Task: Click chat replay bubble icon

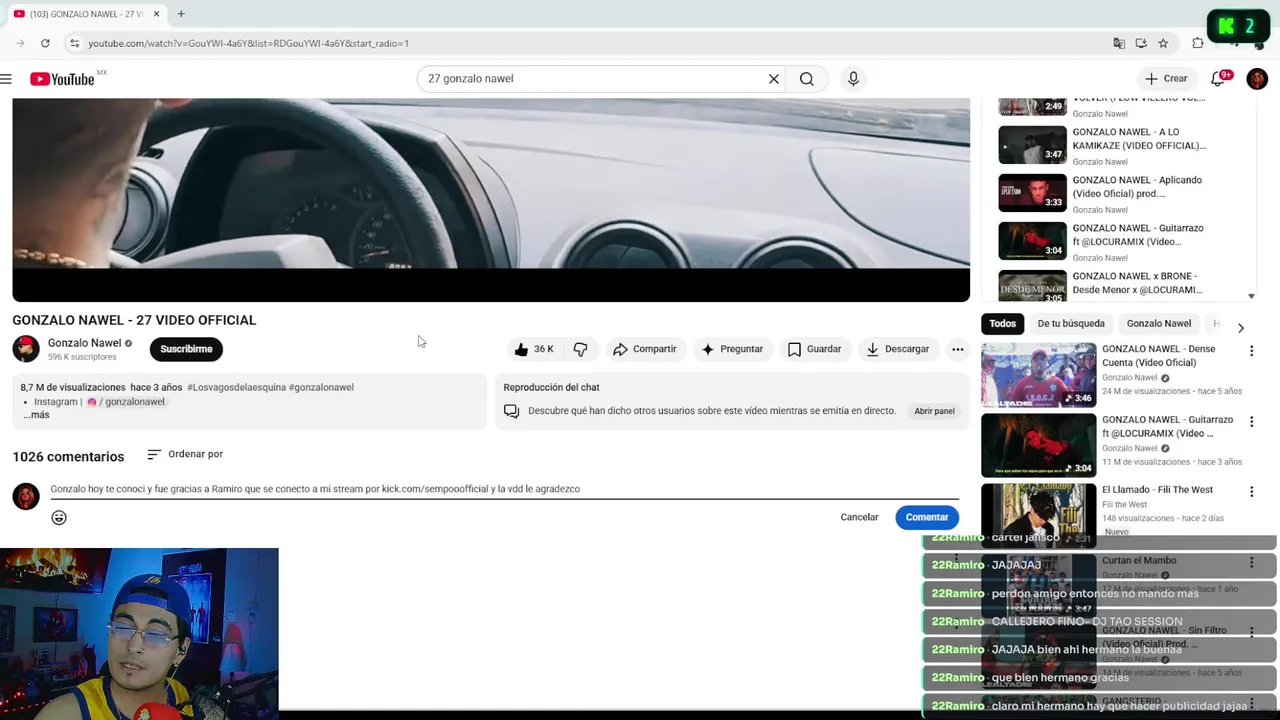Action: pos(511,411)
